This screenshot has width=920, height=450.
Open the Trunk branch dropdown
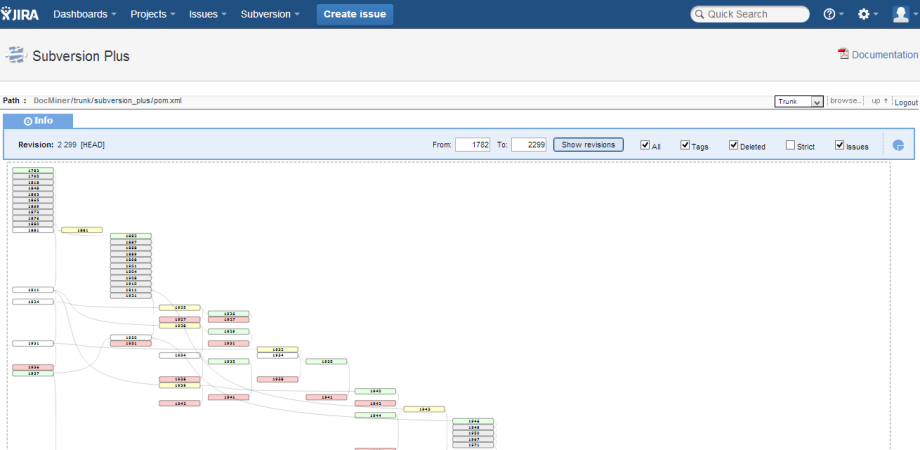(799, 101)
